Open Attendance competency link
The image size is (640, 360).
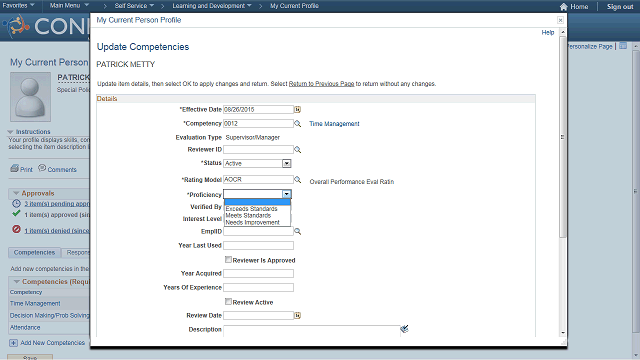25,327
